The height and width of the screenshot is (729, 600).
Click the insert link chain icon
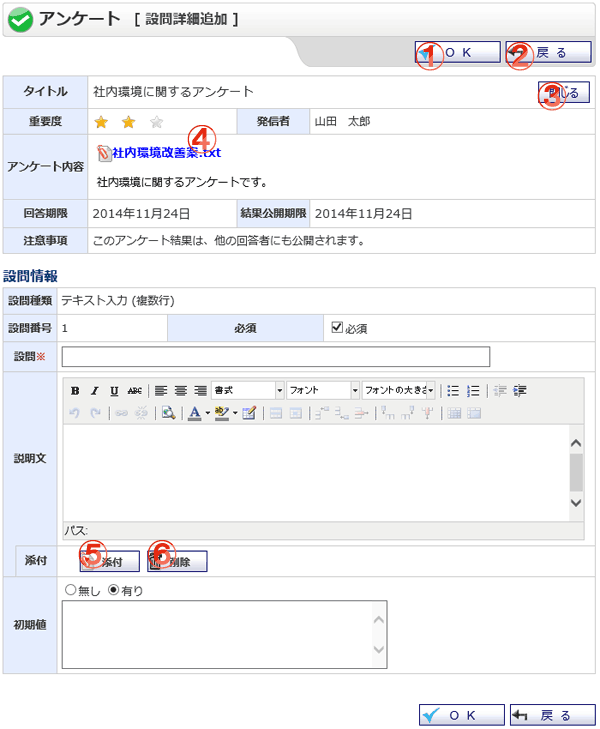pyautogui.click(x=121, y=413)
